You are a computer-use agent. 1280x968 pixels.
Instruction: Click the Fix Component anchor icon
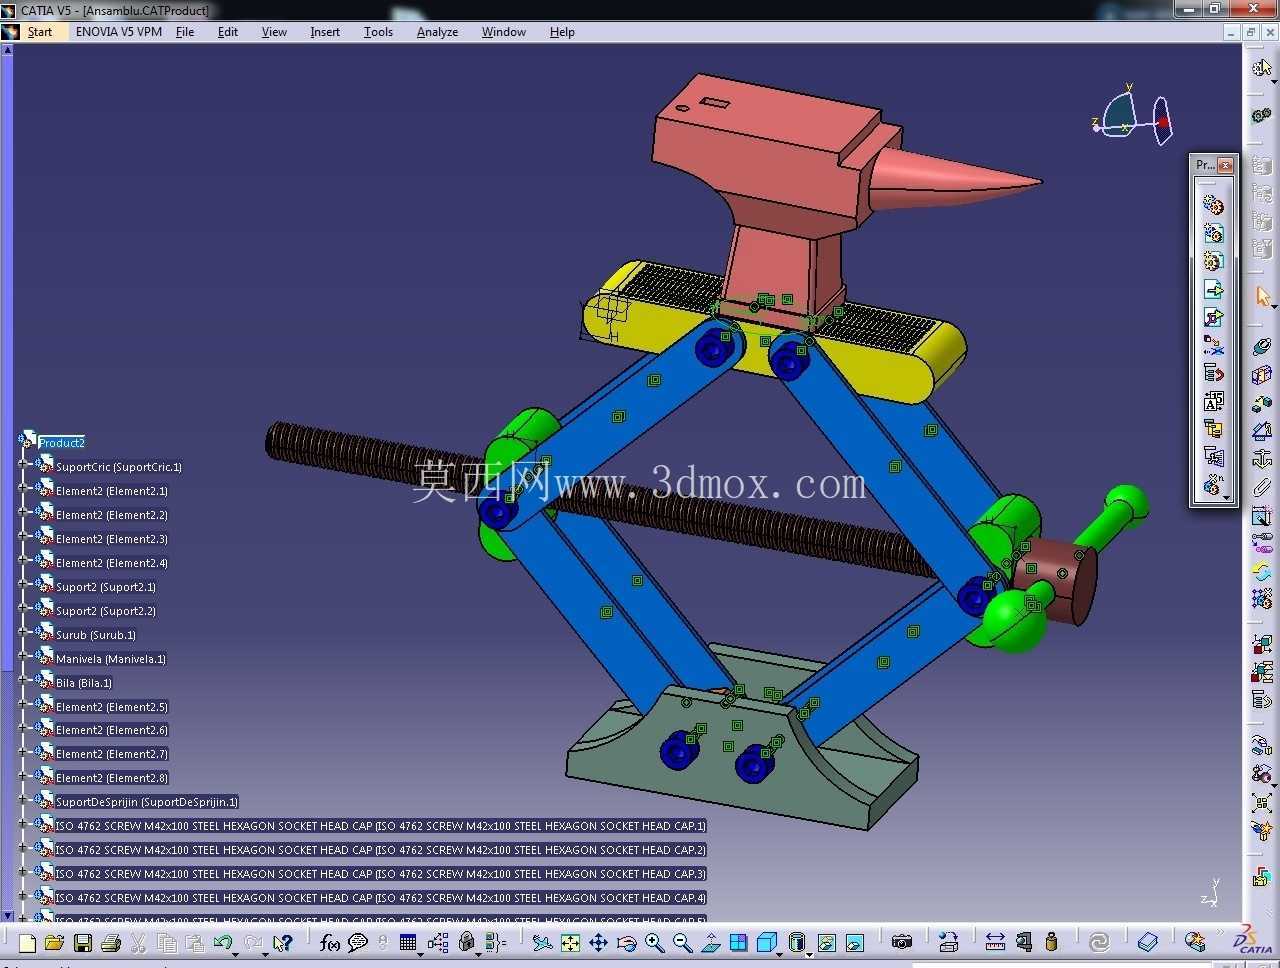[x=1262, y=460]
